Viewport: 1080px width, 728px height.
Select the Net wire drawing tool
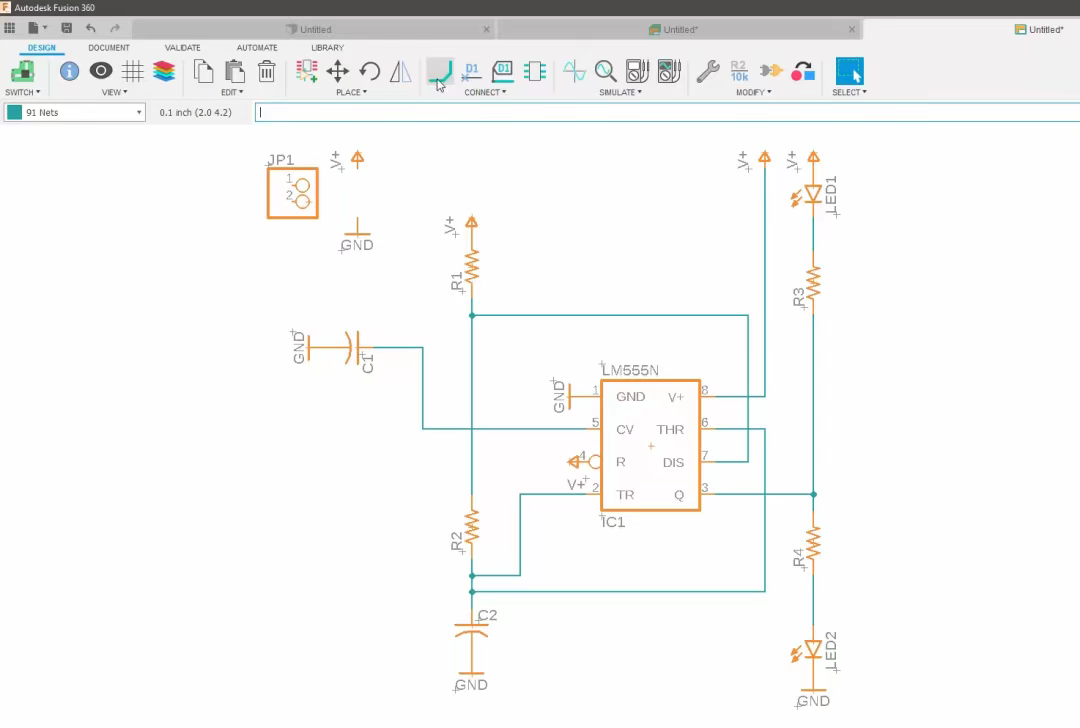[439, 71]
